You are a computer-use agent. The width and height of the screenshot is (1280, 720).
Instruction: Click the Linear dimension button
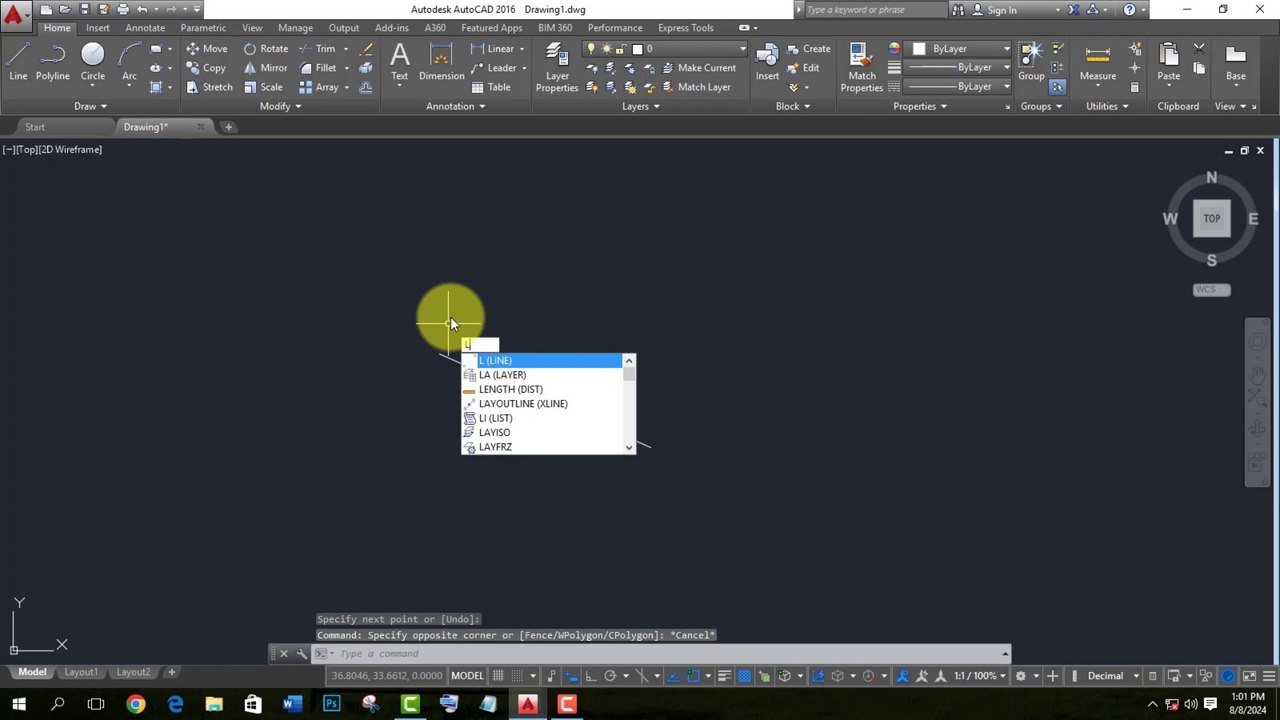coord(493,49)
